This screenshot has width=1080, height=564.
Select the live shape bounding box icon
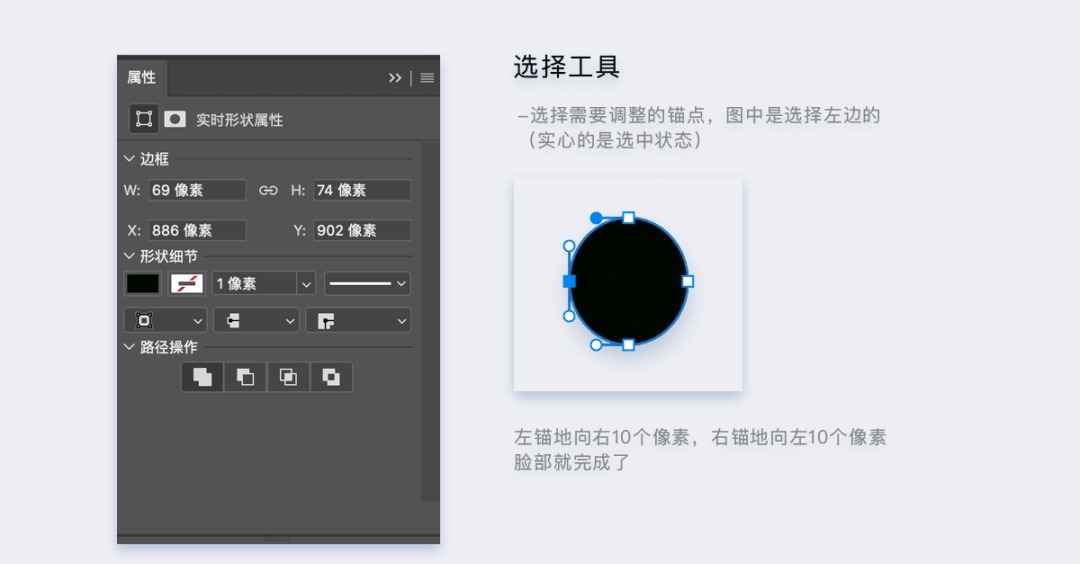[144, 119]
